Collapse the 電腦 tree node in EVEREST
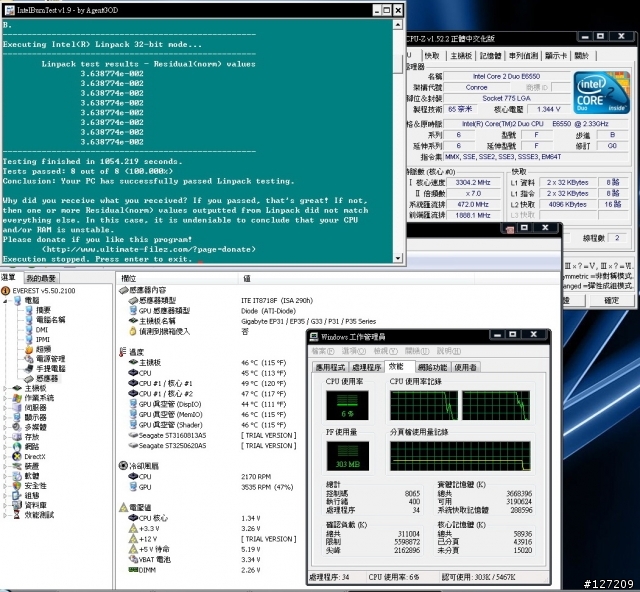This screenshot has width=640, height=592. (x=5, y=301)
